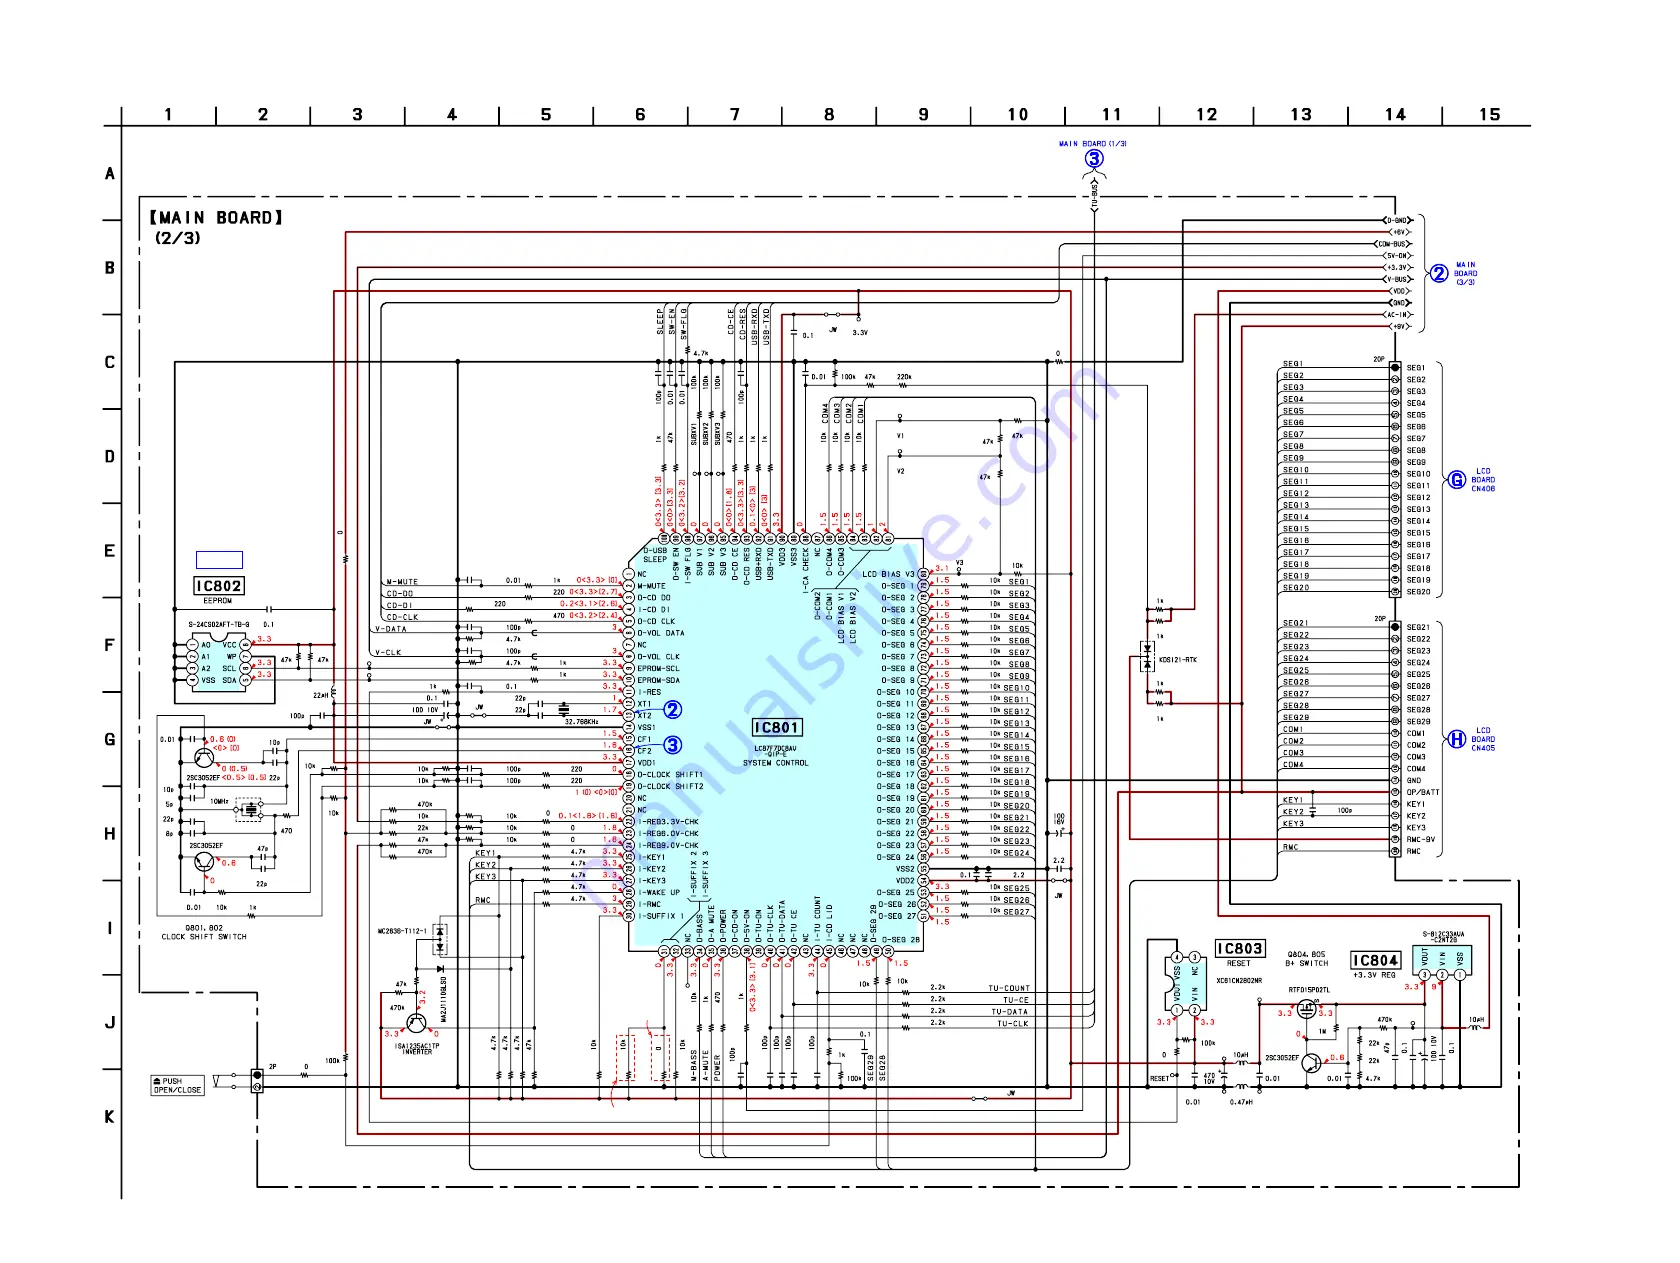
Task: Click the RTF015P02TL transistor label
Action: coord(1309,990)
